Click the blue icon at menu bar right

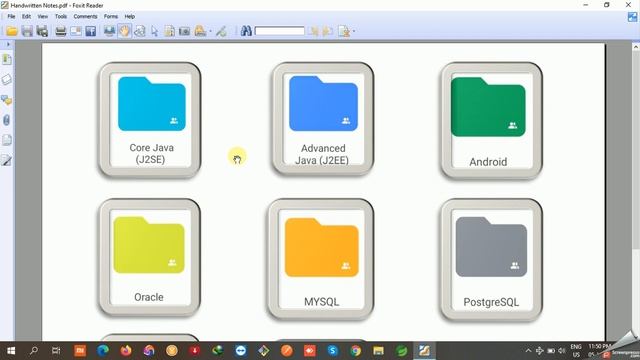[x=632, y=17]
